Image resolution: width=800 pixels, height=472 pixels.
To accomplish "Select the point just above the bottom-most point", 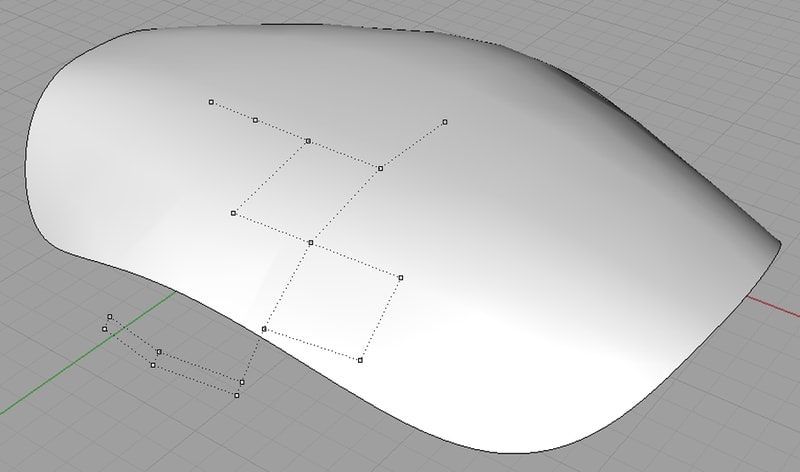I will point(242,381).
